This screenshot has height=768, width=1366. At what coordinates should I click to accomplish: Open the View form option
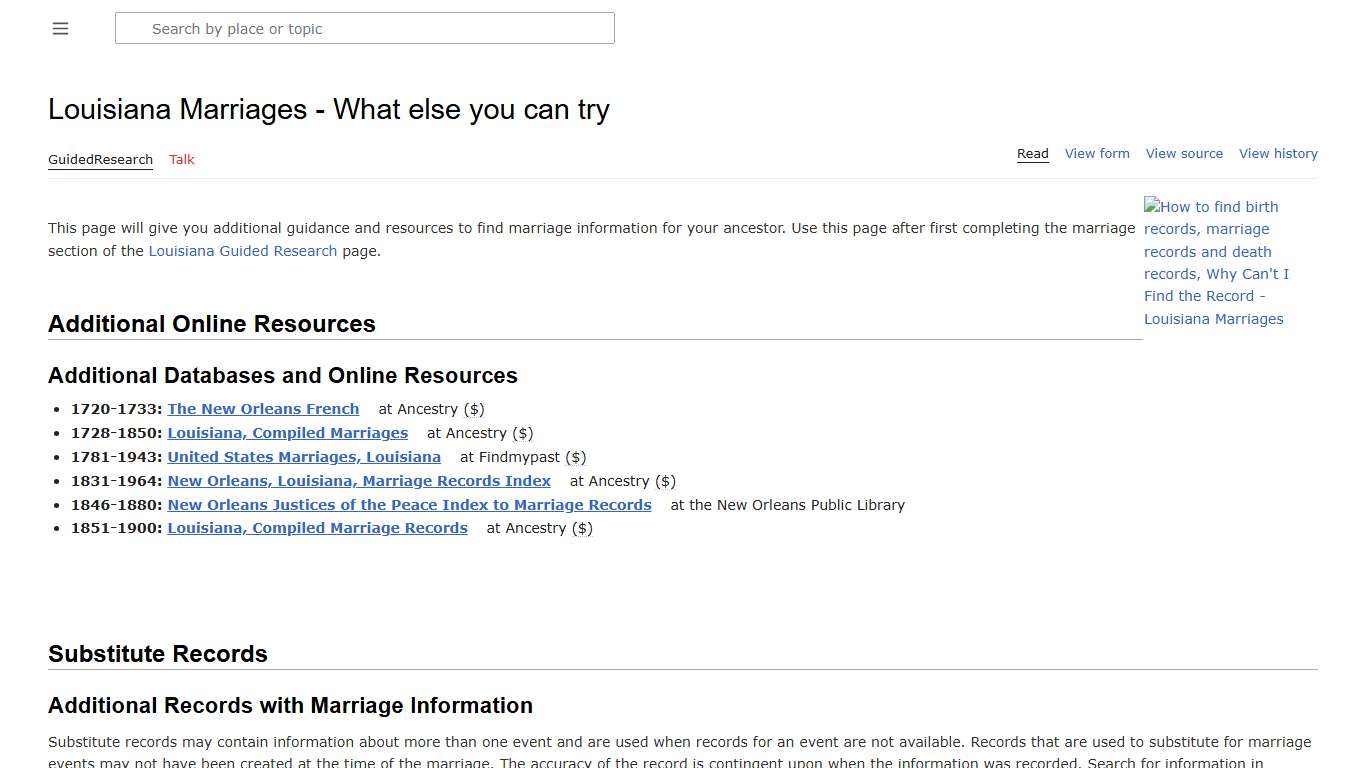coord(1097,153)
